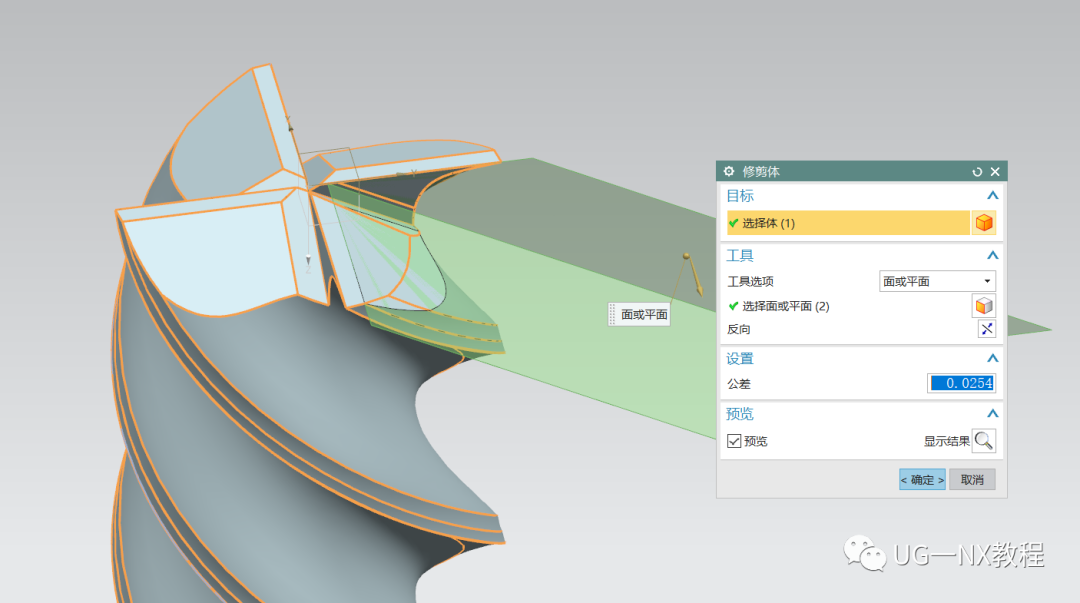Collapse the 预览 section

(x=993, y=413)
